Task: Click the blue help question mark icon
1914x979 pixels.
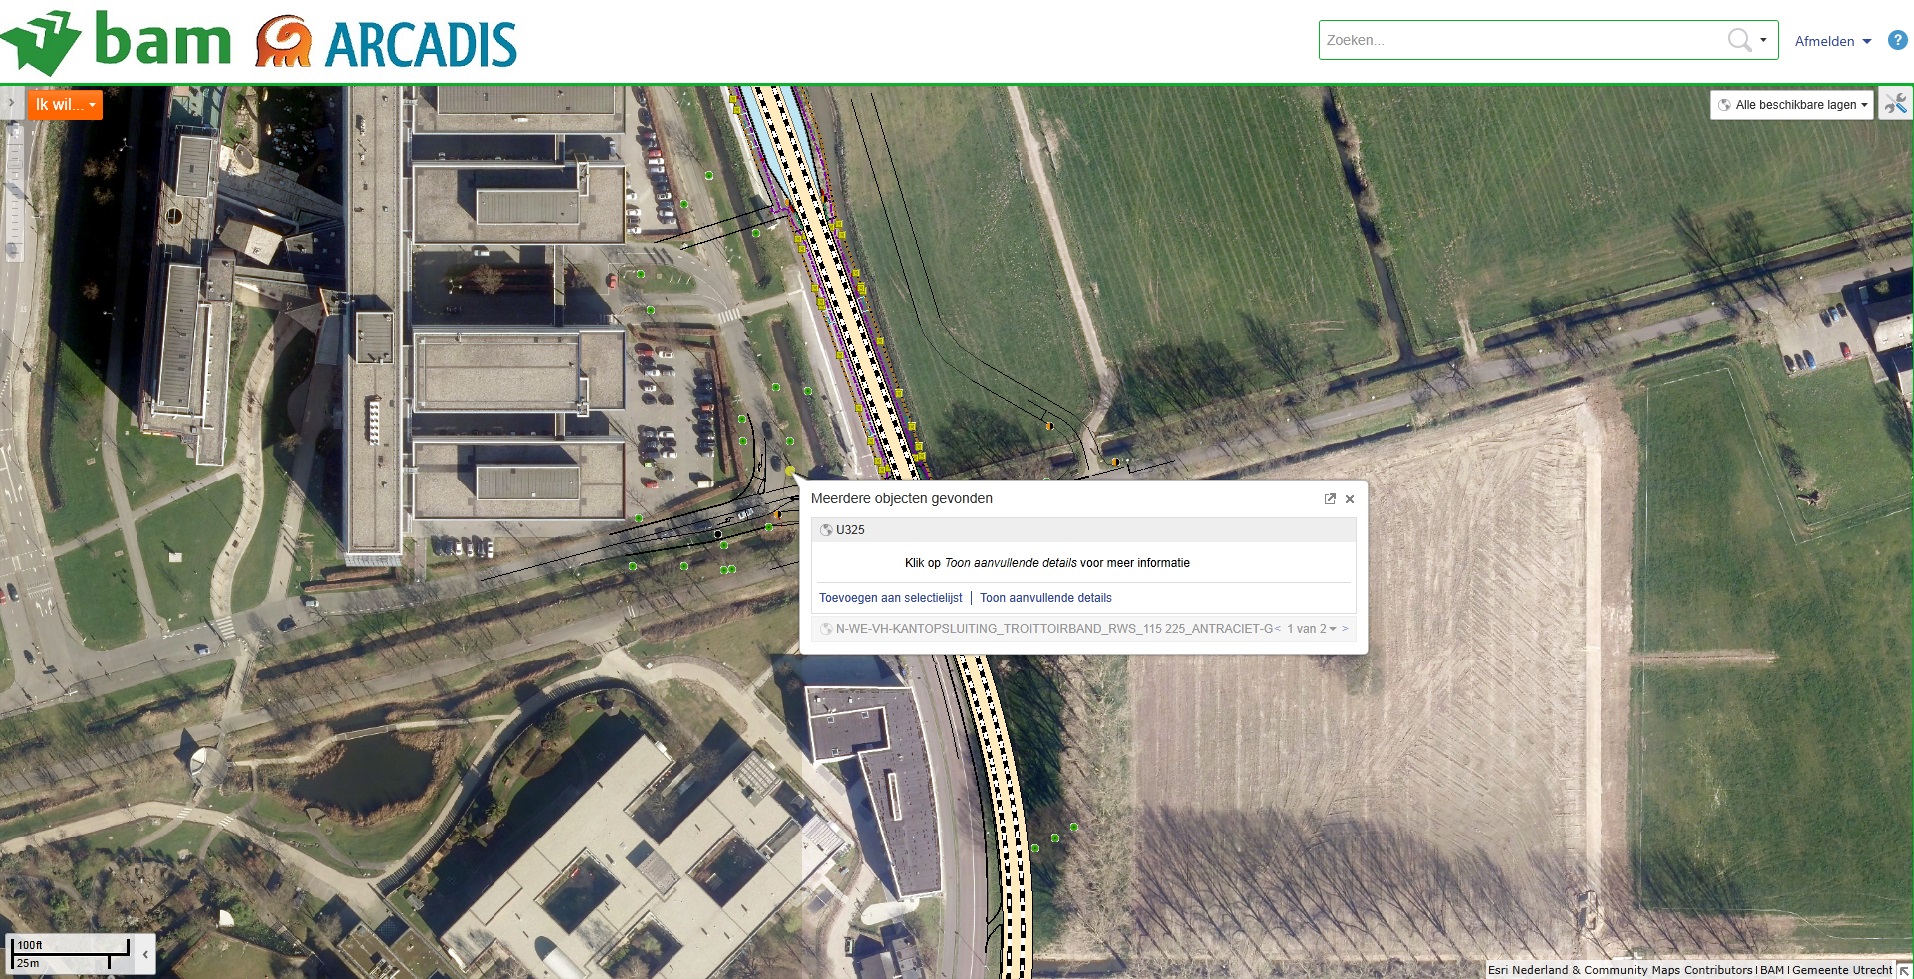Action: (x=1897, y=40)
